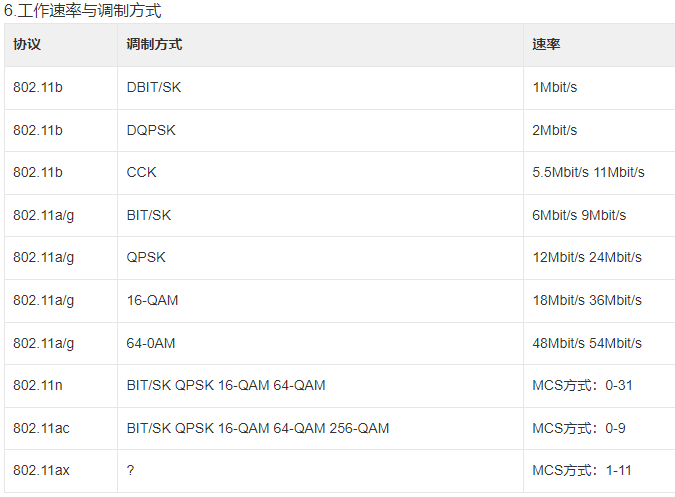This screenshot has width=675, height=497.
Task: Click the 16-QAM modulation cell
Action: point(152,300)
